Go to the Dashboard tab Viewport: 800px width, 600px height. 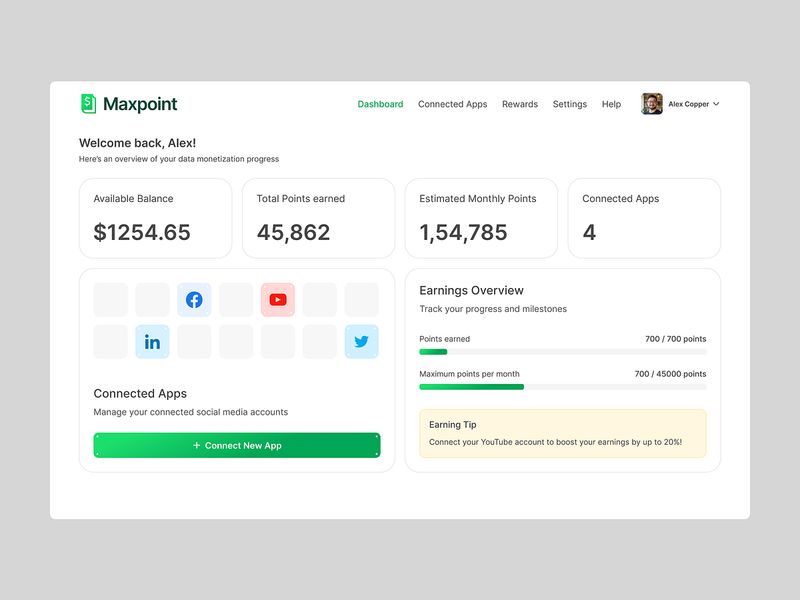(x=380, y=104)
